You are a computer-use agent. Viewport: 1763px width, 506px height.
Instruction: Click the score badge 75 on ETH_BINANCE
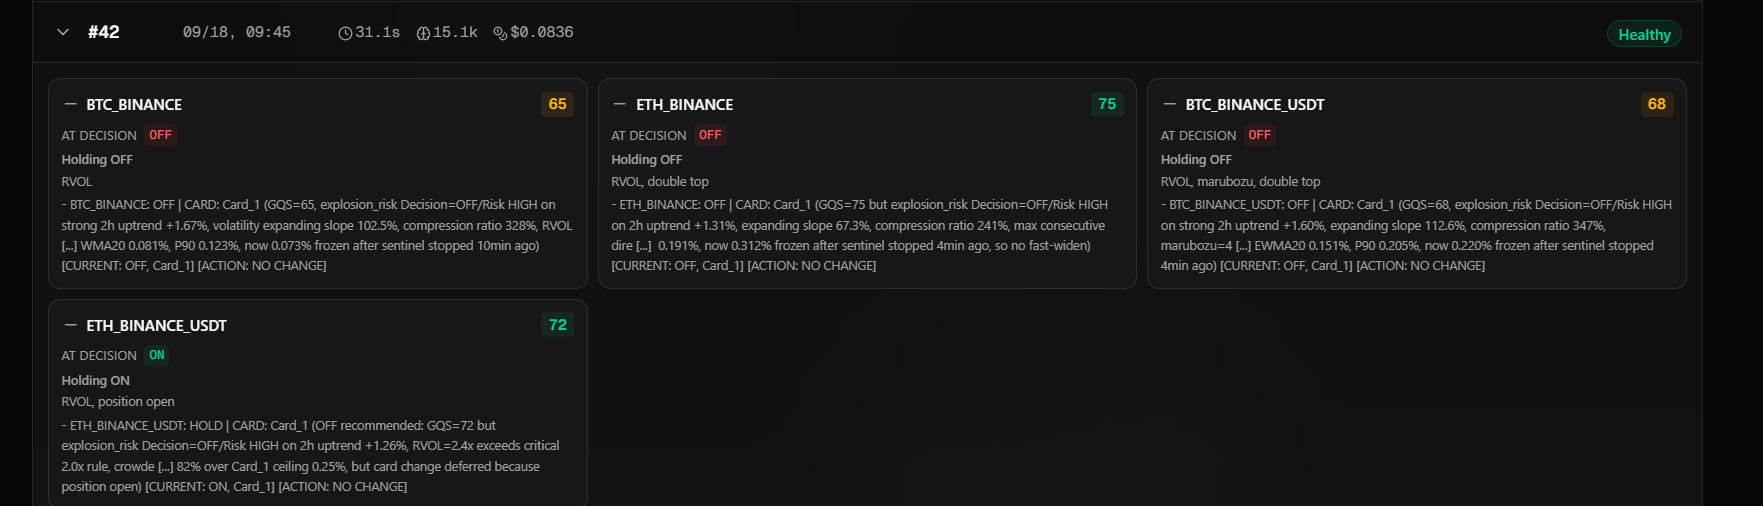click(x=1107, y=104)
